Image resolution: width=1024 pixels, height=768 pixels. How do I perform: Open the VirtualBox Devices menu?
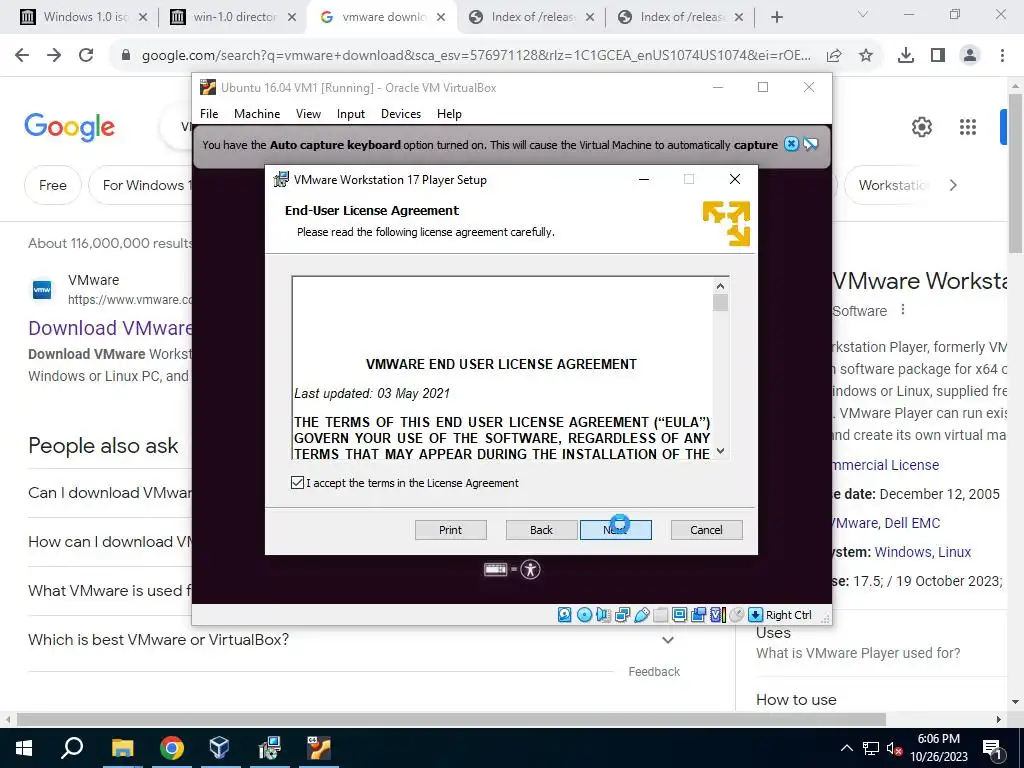[x=401, y=114]
